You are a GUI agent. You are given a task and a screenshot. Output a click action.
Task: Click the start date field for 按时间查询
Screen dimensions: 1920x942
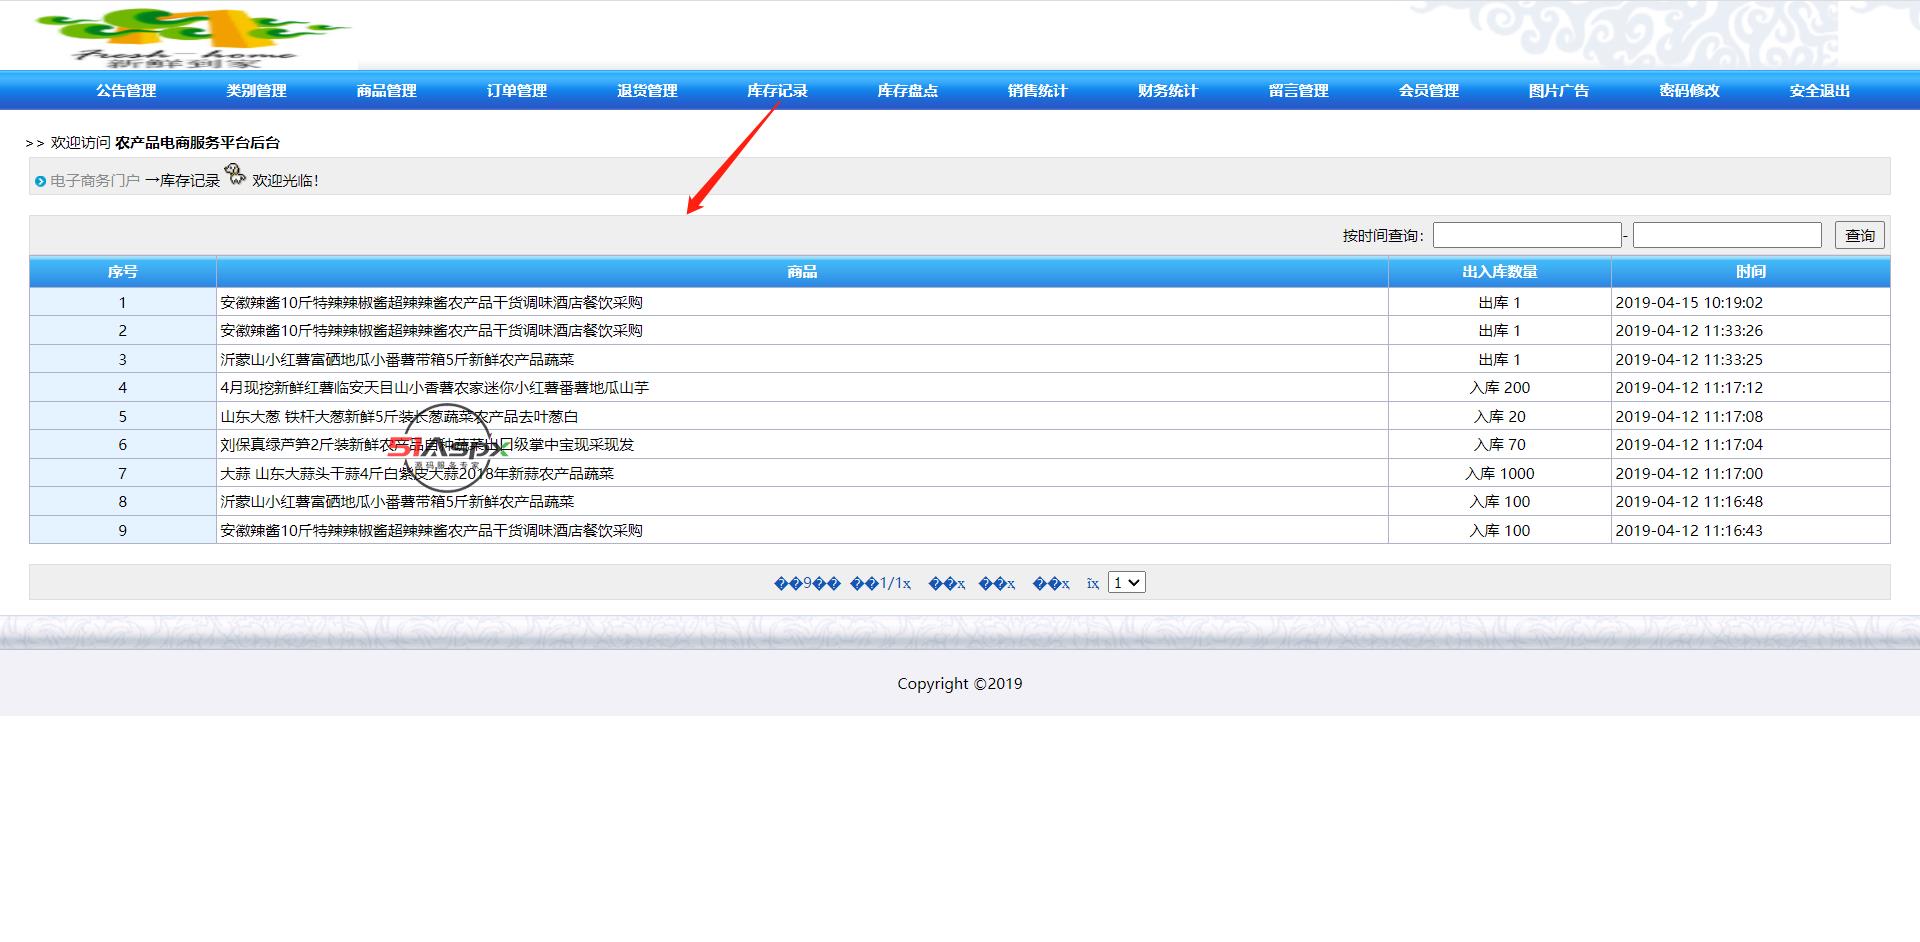pos(1527,235)
